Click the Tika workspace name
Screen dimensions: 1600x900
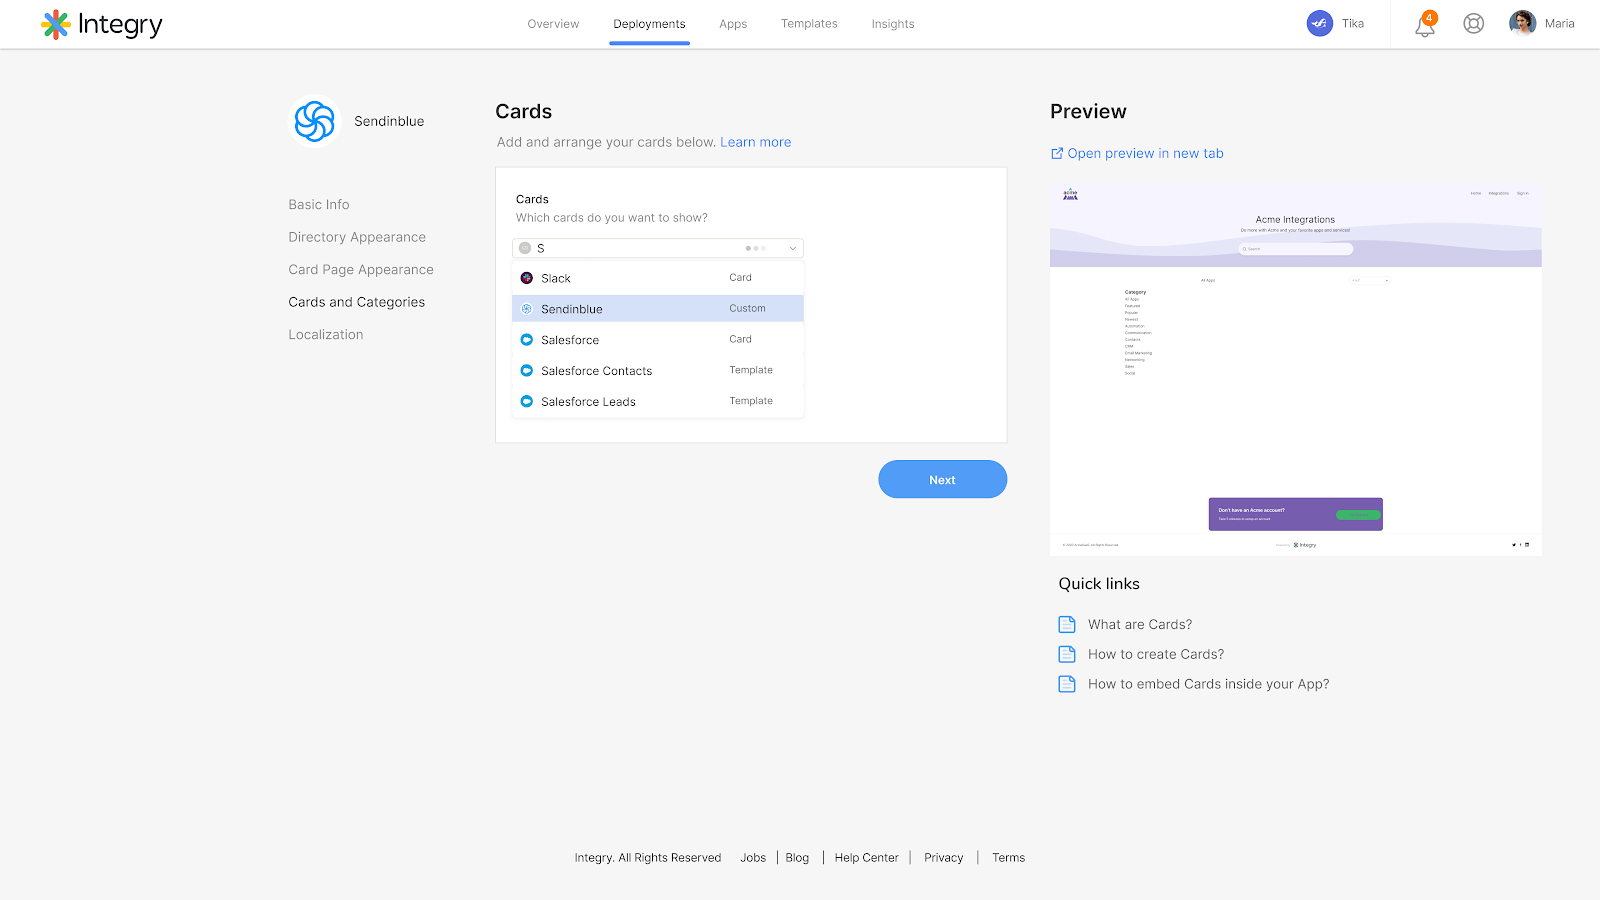[x=1353, y=24]
